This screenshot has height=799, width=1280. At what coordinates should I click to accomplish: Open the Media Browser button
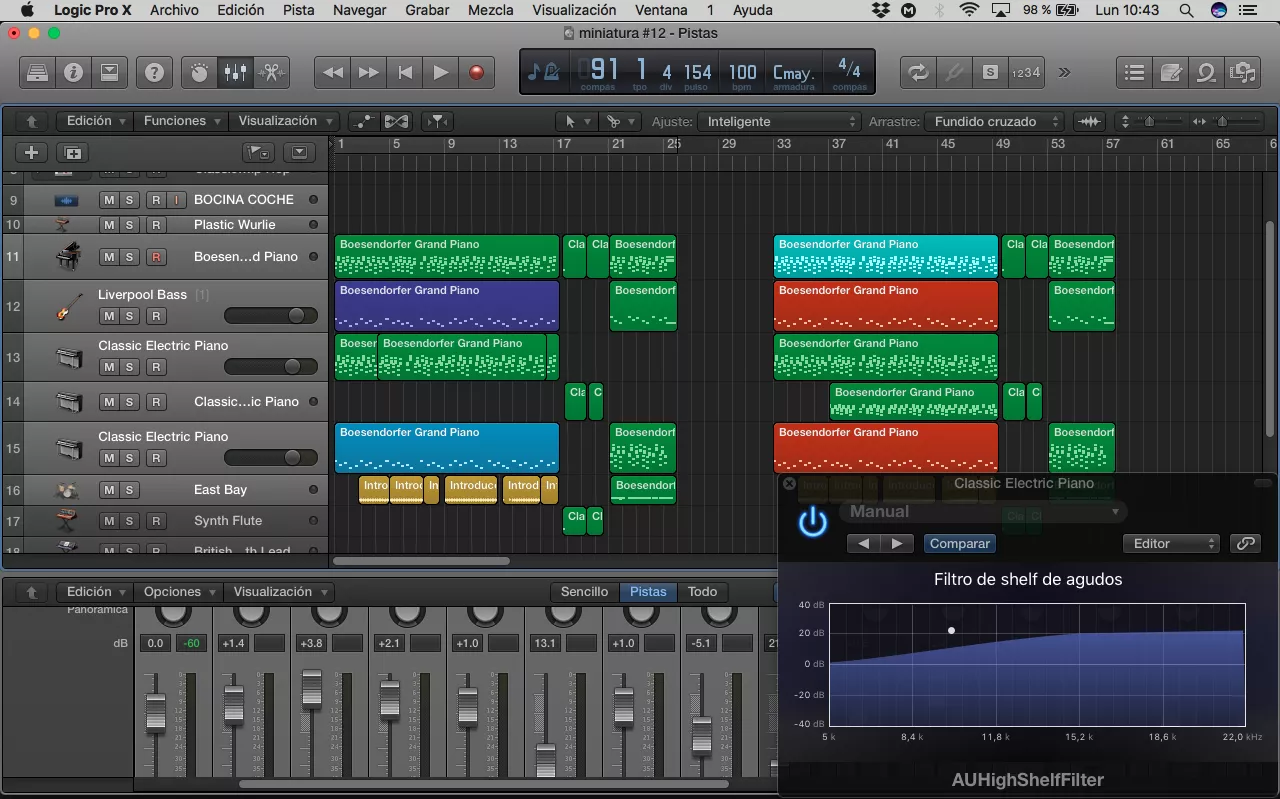point(1242,72)
